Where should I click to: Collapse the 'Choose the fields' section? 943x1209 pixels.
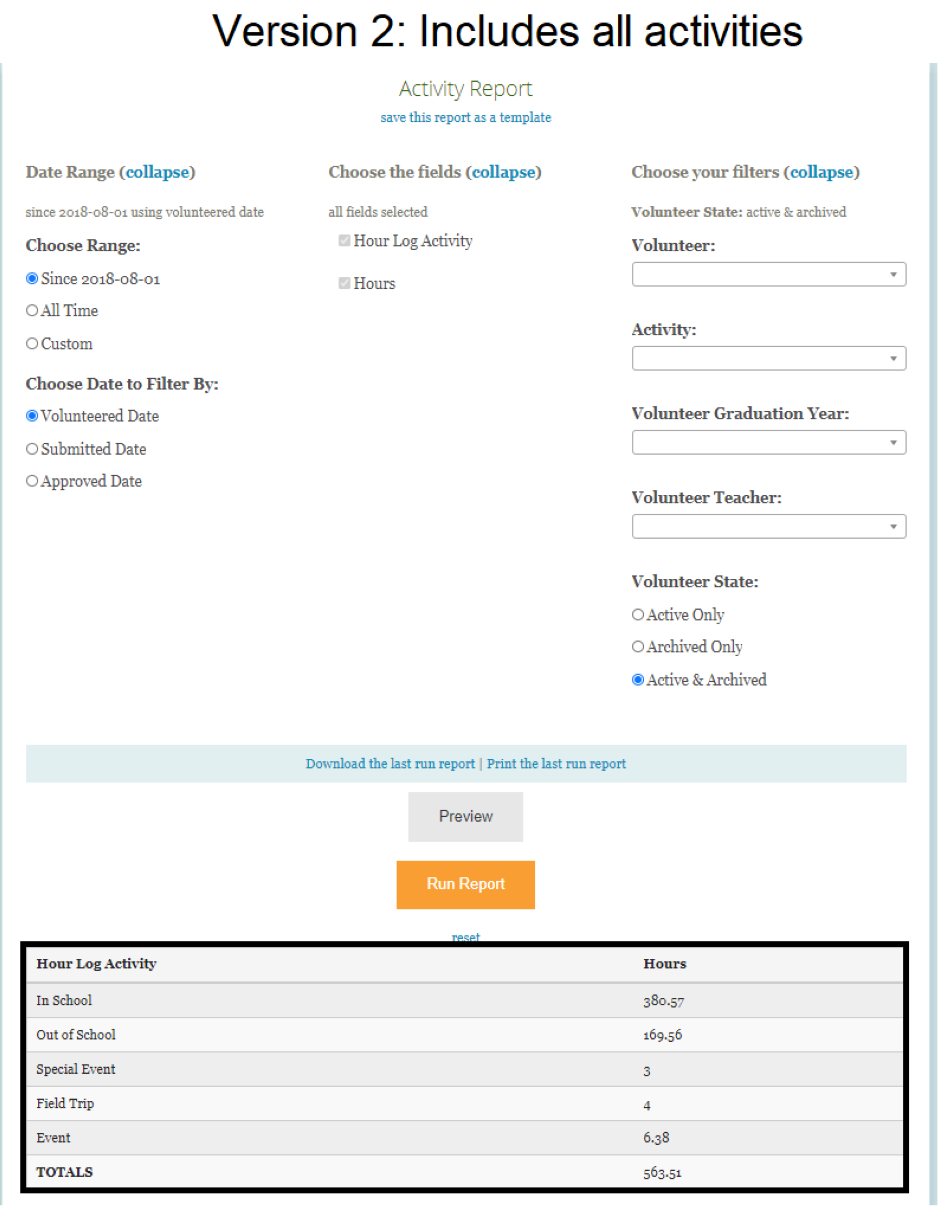(x=504, y=172)
